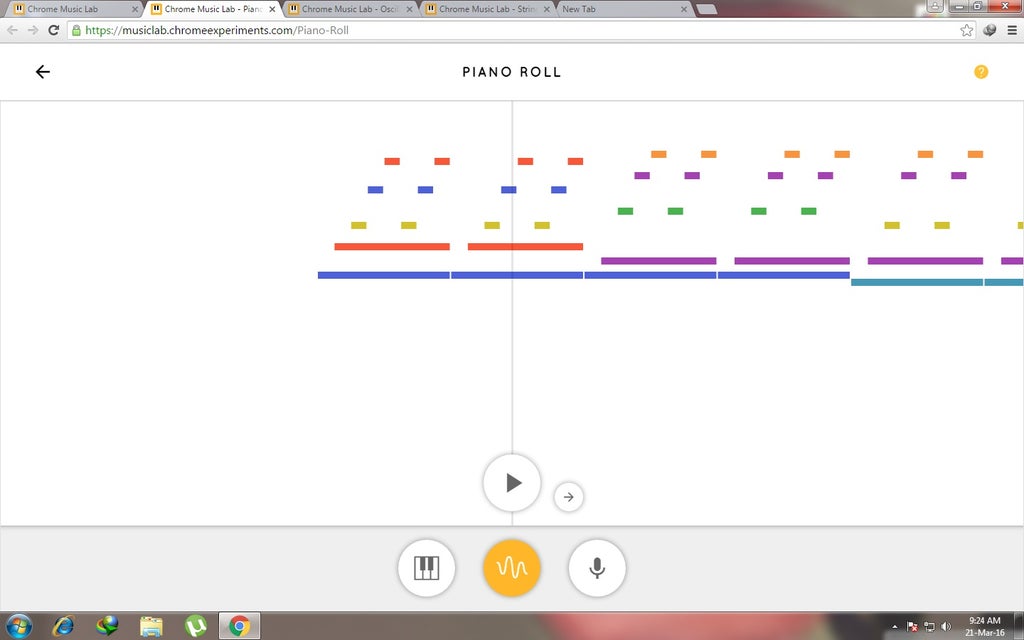This screenshot has width=1024, height=640.
Task: Open the Piano Roll help icon
Action: [x=981, y=71]
